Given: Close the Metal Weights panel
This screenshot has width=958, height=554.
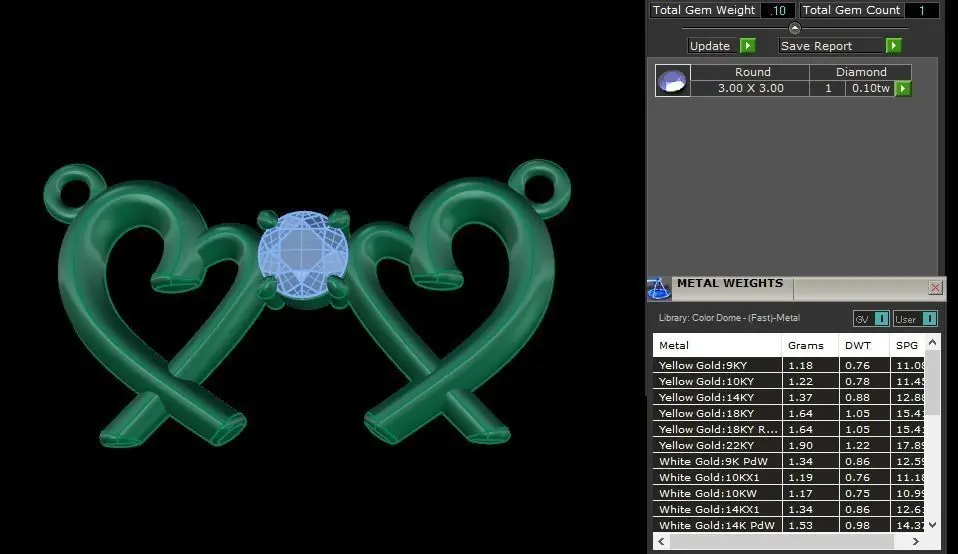Looking at the screenshot, I should click(x=935, y=288).
